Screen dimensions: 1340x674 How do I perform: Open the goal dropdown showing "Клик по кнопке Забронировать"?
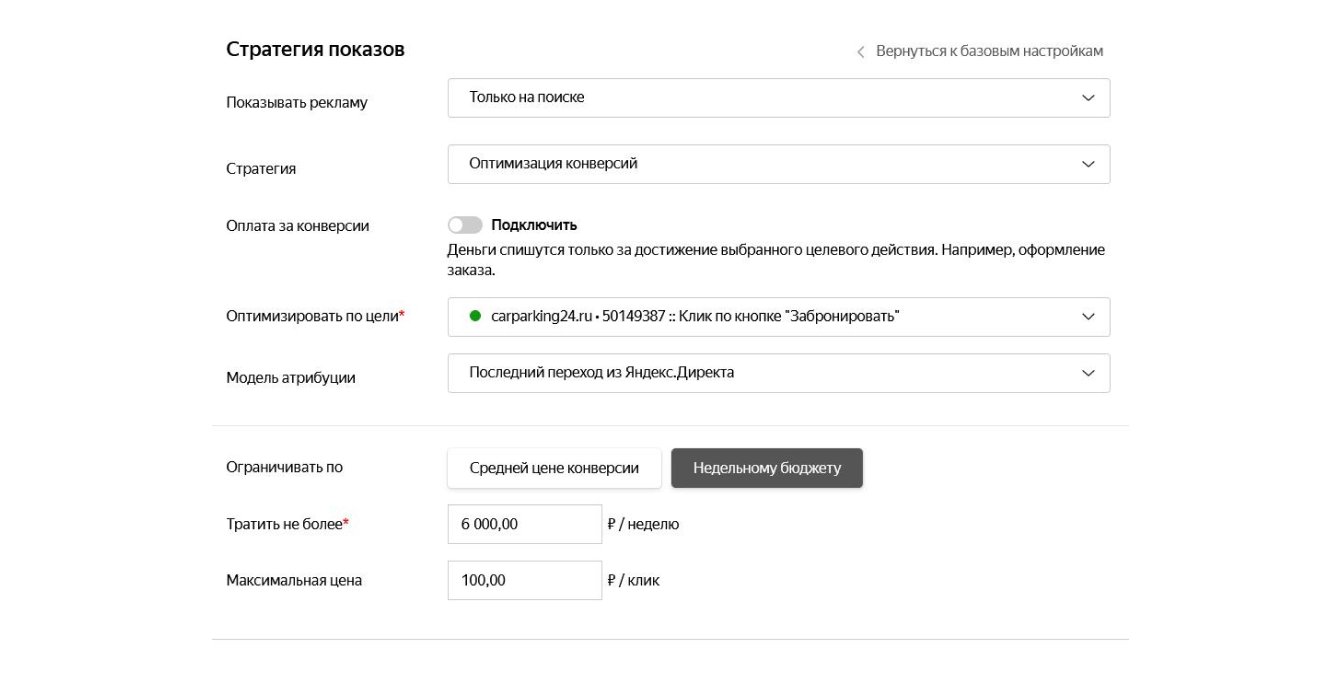point(760,316)
